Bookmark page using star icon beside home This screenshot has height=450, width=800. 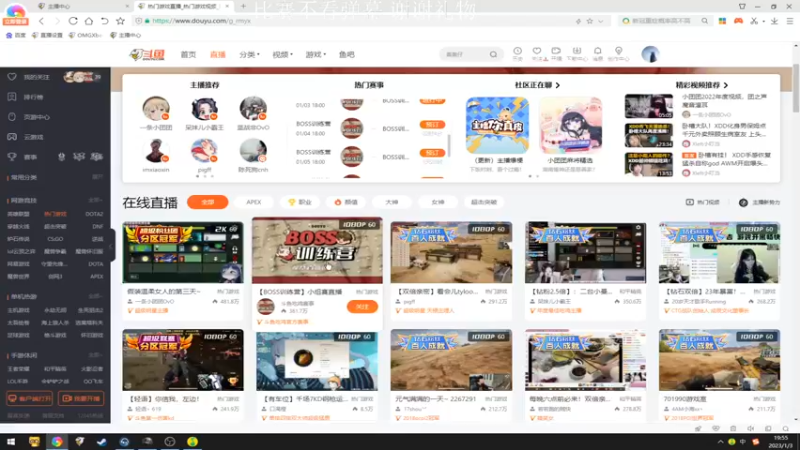[x=120, y=21]
